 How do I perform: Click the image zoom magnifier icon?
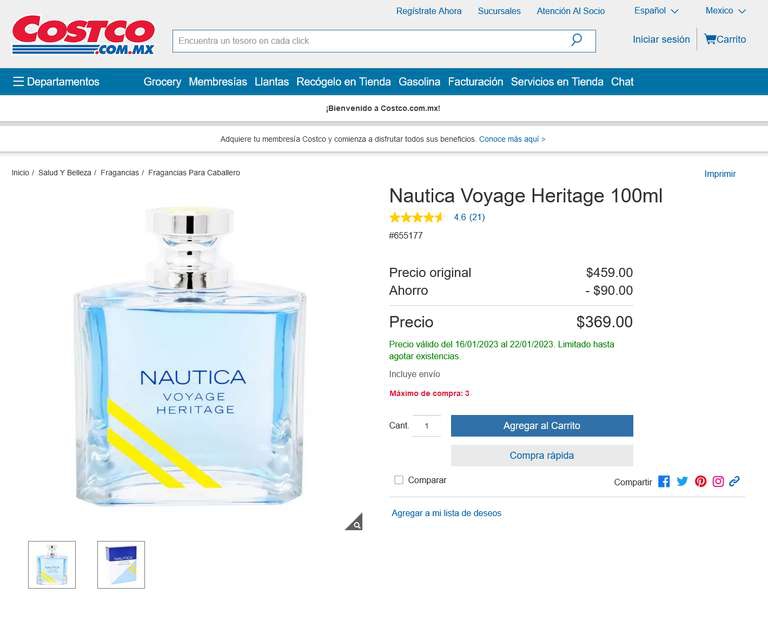pos(354,522)
